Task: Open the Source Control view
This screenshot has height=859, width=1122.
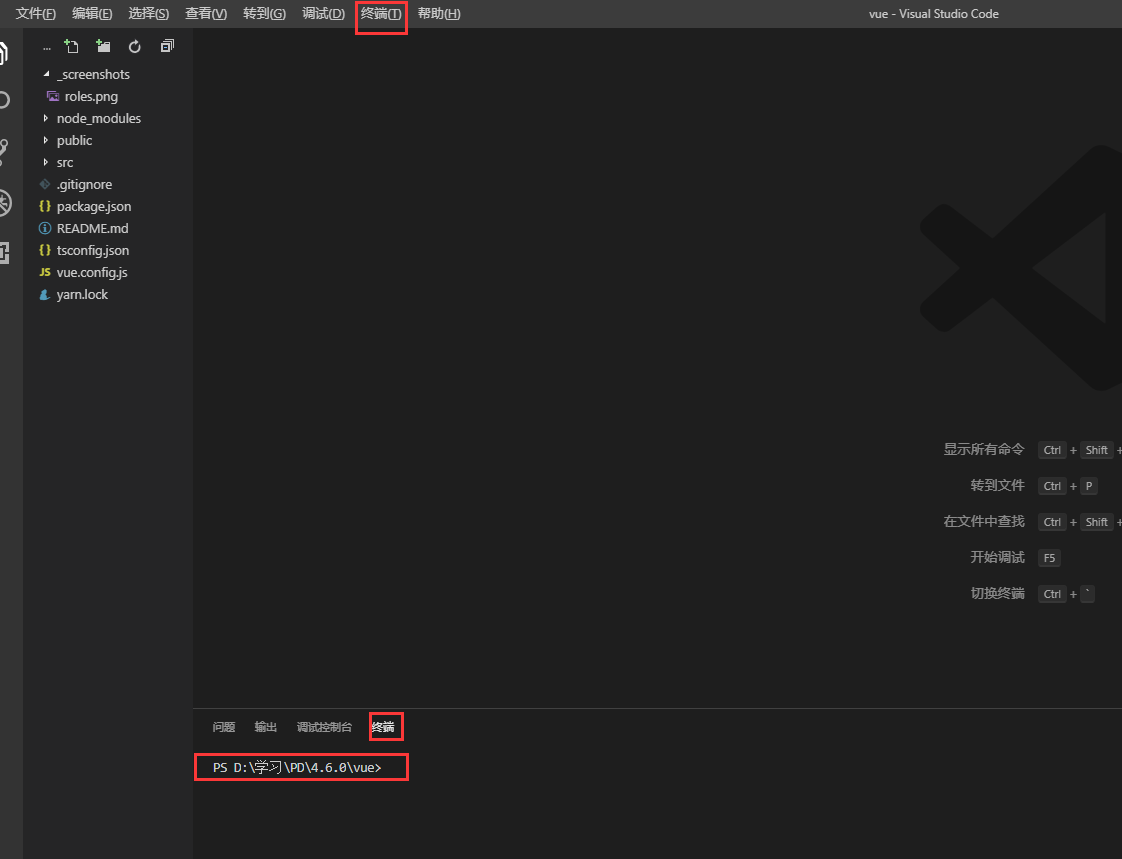Action: click(4, 152)
